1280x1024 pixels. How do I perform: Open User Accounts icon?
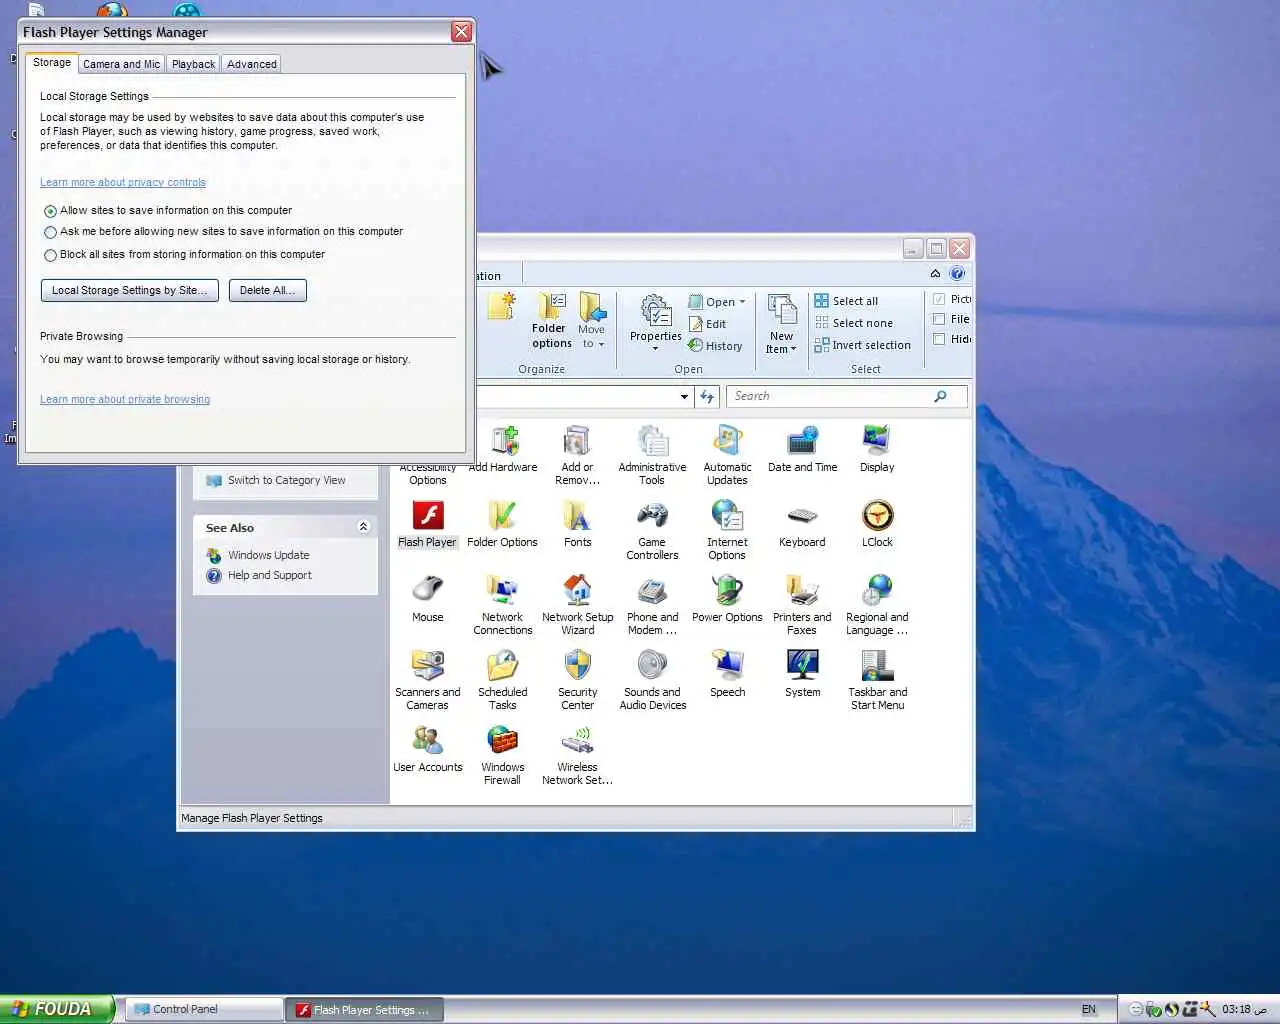(428, 748)
